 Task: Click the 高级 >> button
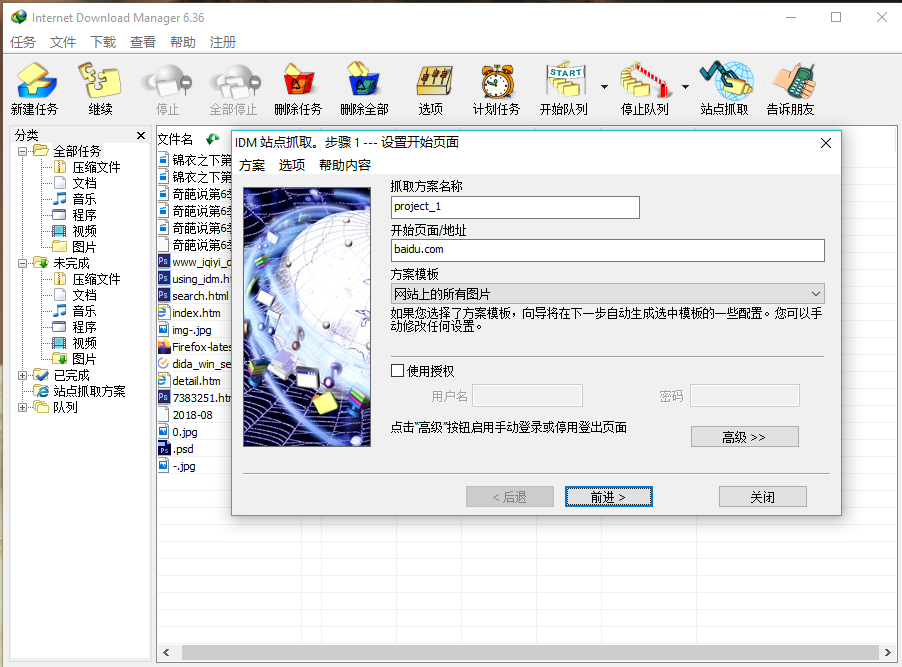[744, 437]
